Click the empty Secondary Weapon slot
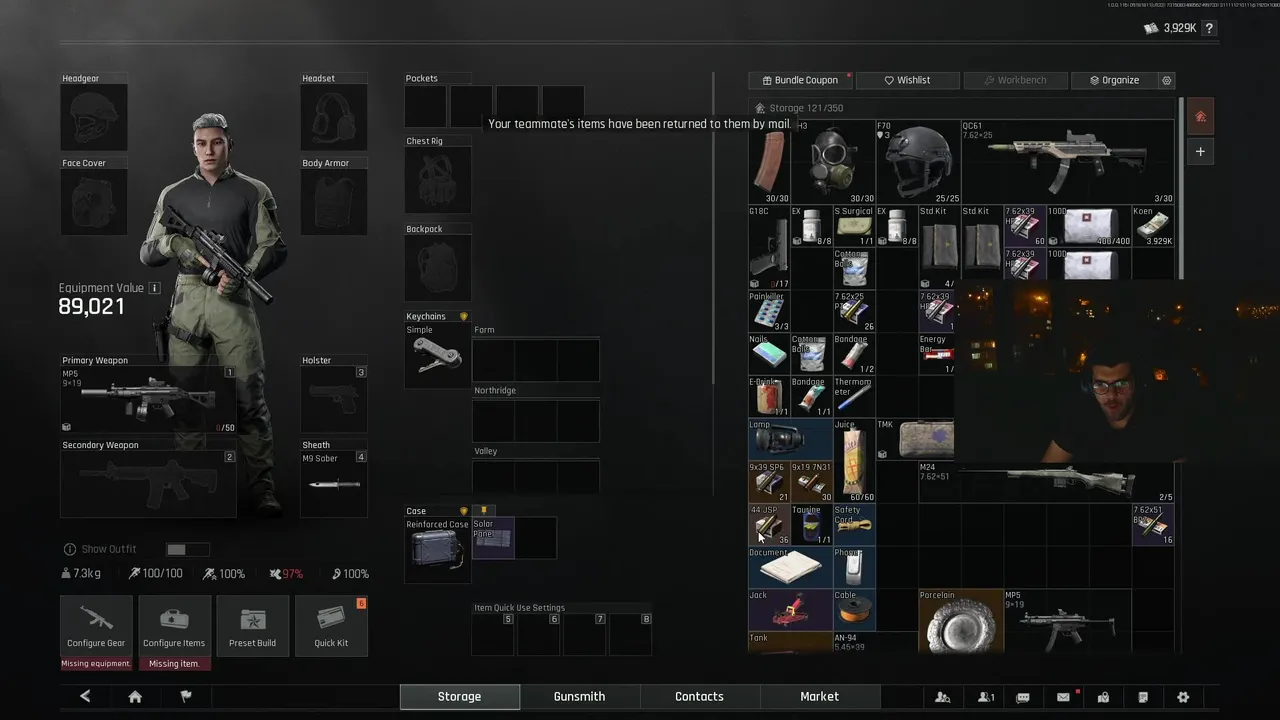The image size is (1280, 720). click(x=148, y=484)
